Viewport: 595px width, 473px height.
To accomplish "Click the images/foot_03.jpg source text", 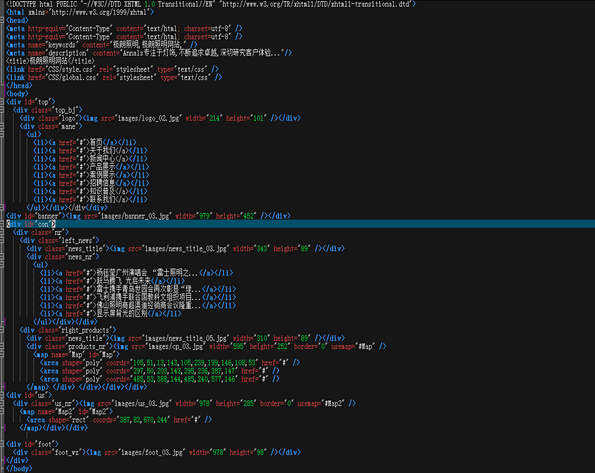I will pos(152,453).
